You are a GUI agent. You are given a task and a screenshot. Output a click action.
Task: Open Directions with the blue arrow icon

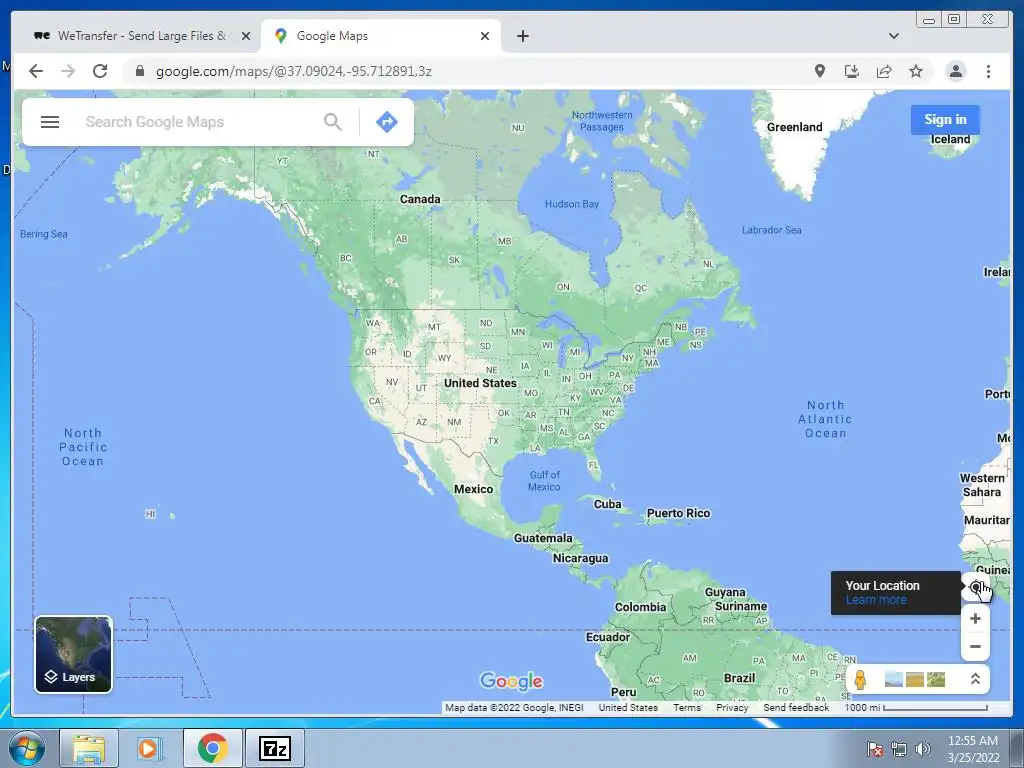pyautogui.click(x=387, y=122)
